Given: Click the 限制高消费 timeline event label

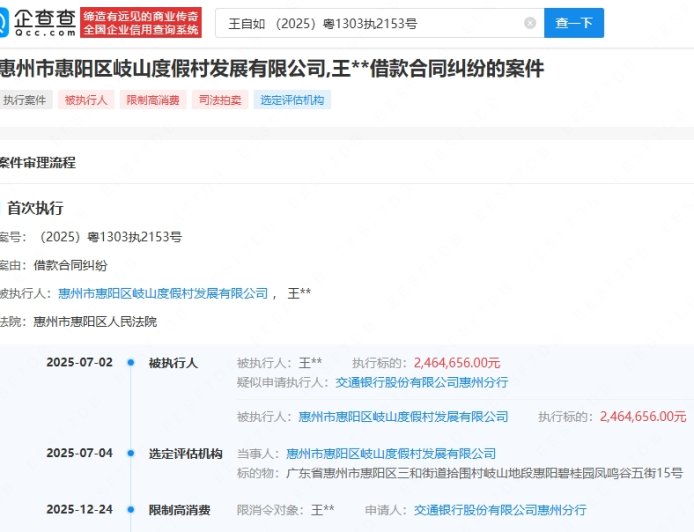Looking at the screenshot, I should (x=179, y=510).
